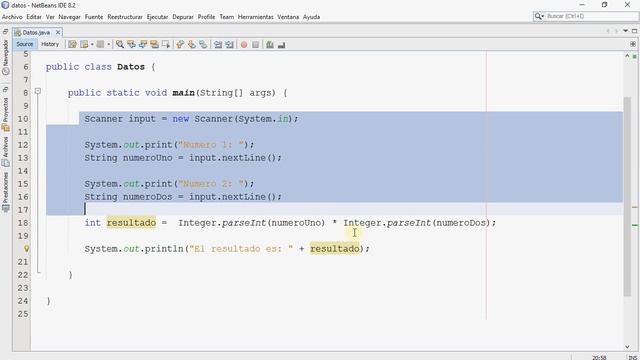Click the lightbulb hint on line 20

[26, 248]
